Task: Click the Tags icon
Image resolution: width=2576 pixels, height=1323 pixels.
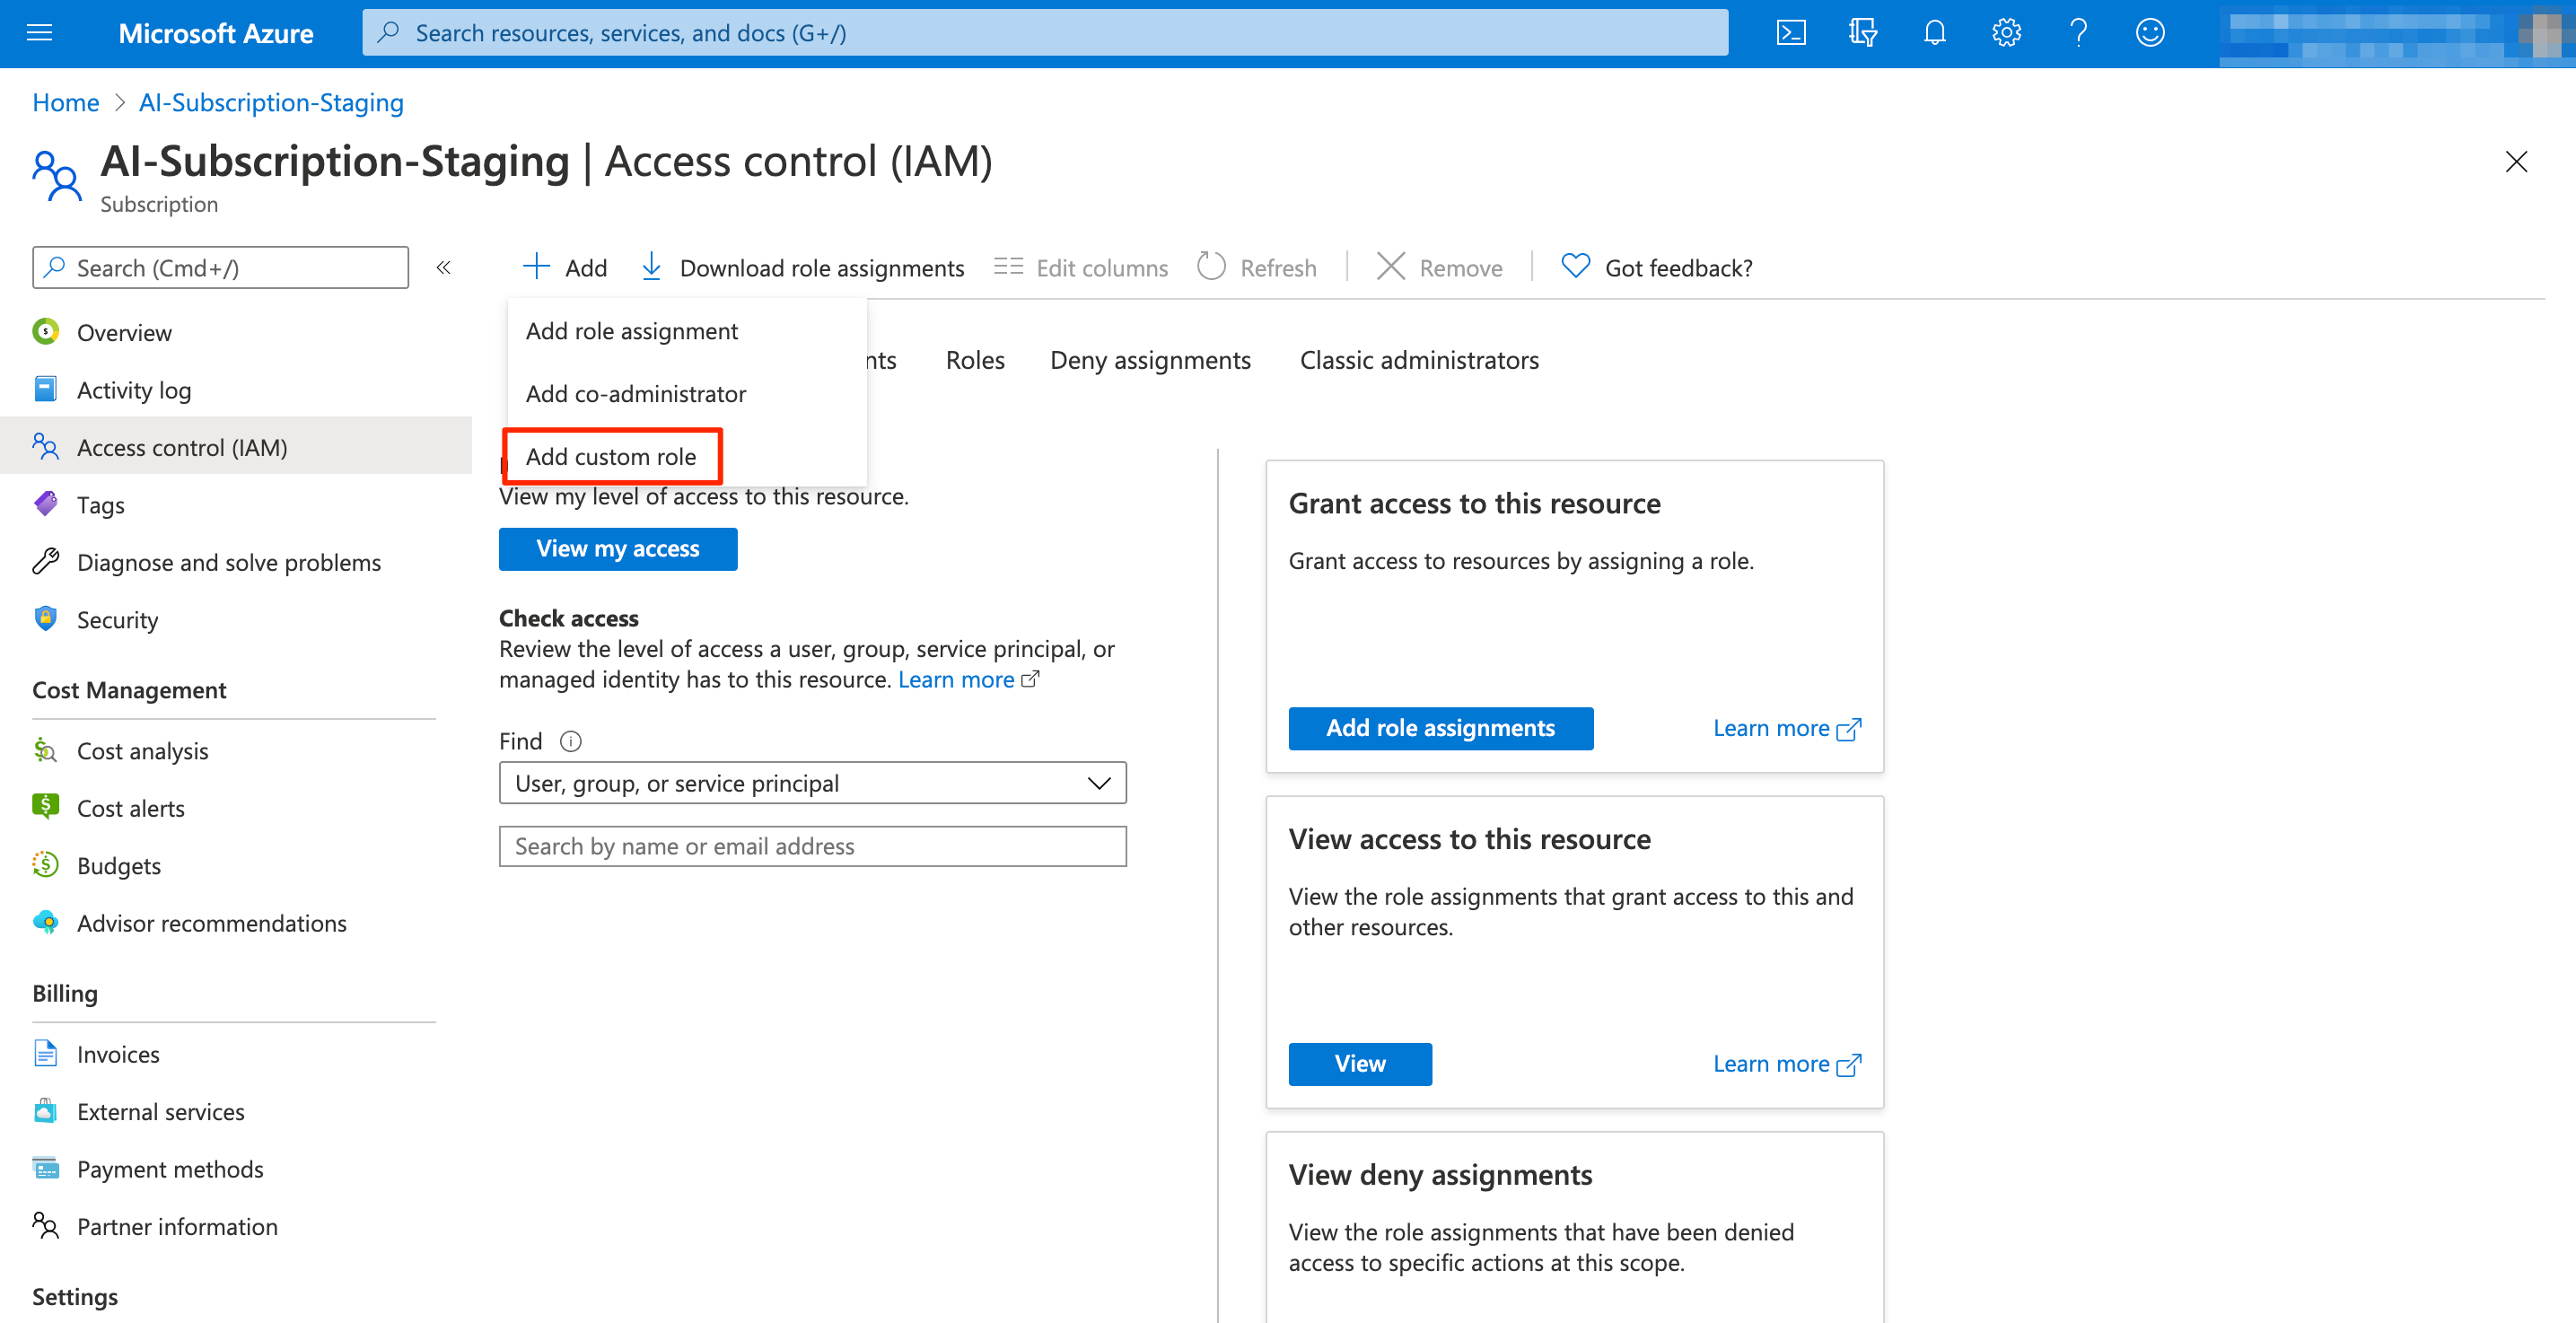Action: (45, 503)
